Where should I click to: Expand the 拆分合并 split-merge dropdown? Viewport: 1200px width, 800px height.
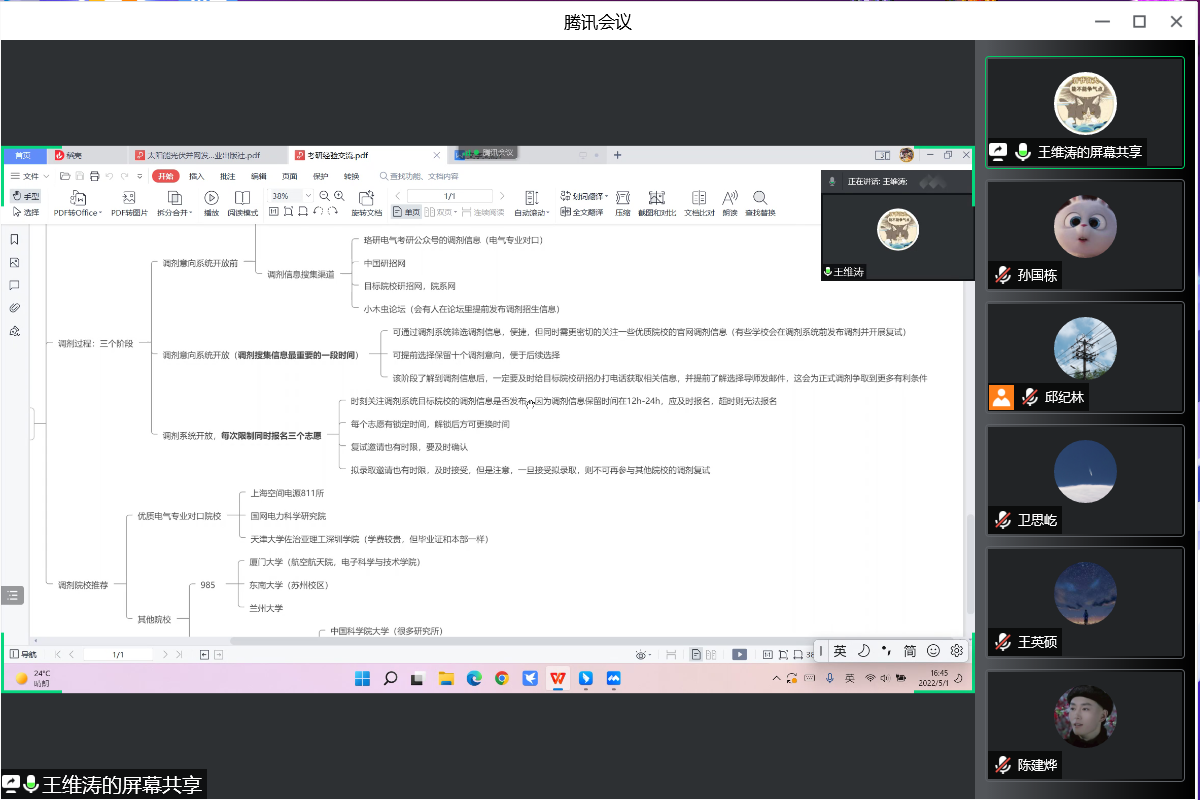click(174, 212)
